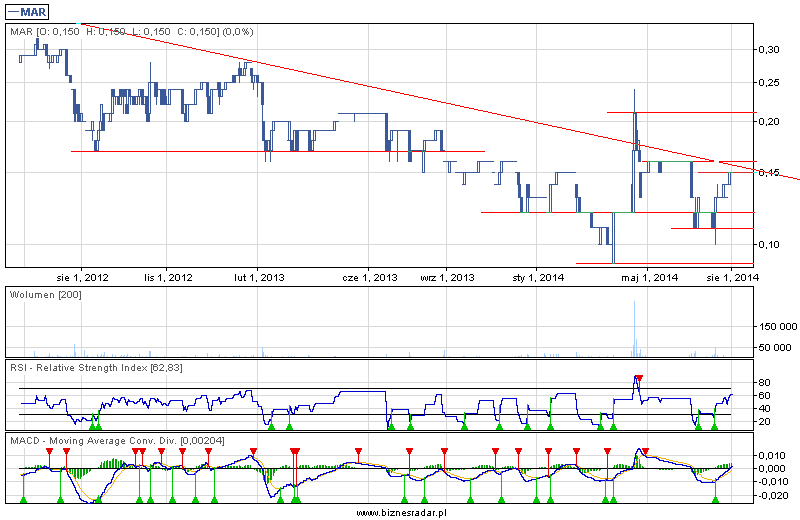
Task: Click the 150 000 volume axis label
Action: click(x=776, y=326)
